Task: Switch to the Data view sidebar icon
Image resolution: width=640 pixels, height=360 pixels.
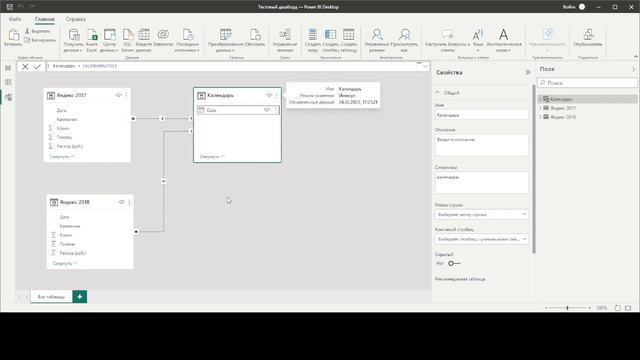Action: pos(8,82)
